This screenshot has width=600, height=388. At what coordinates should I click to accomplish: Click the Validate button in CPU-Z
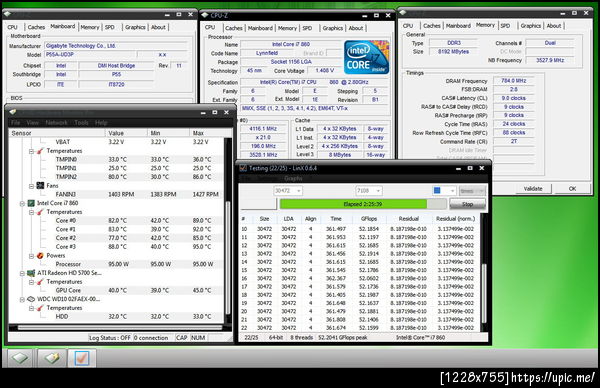pos(533,188)
